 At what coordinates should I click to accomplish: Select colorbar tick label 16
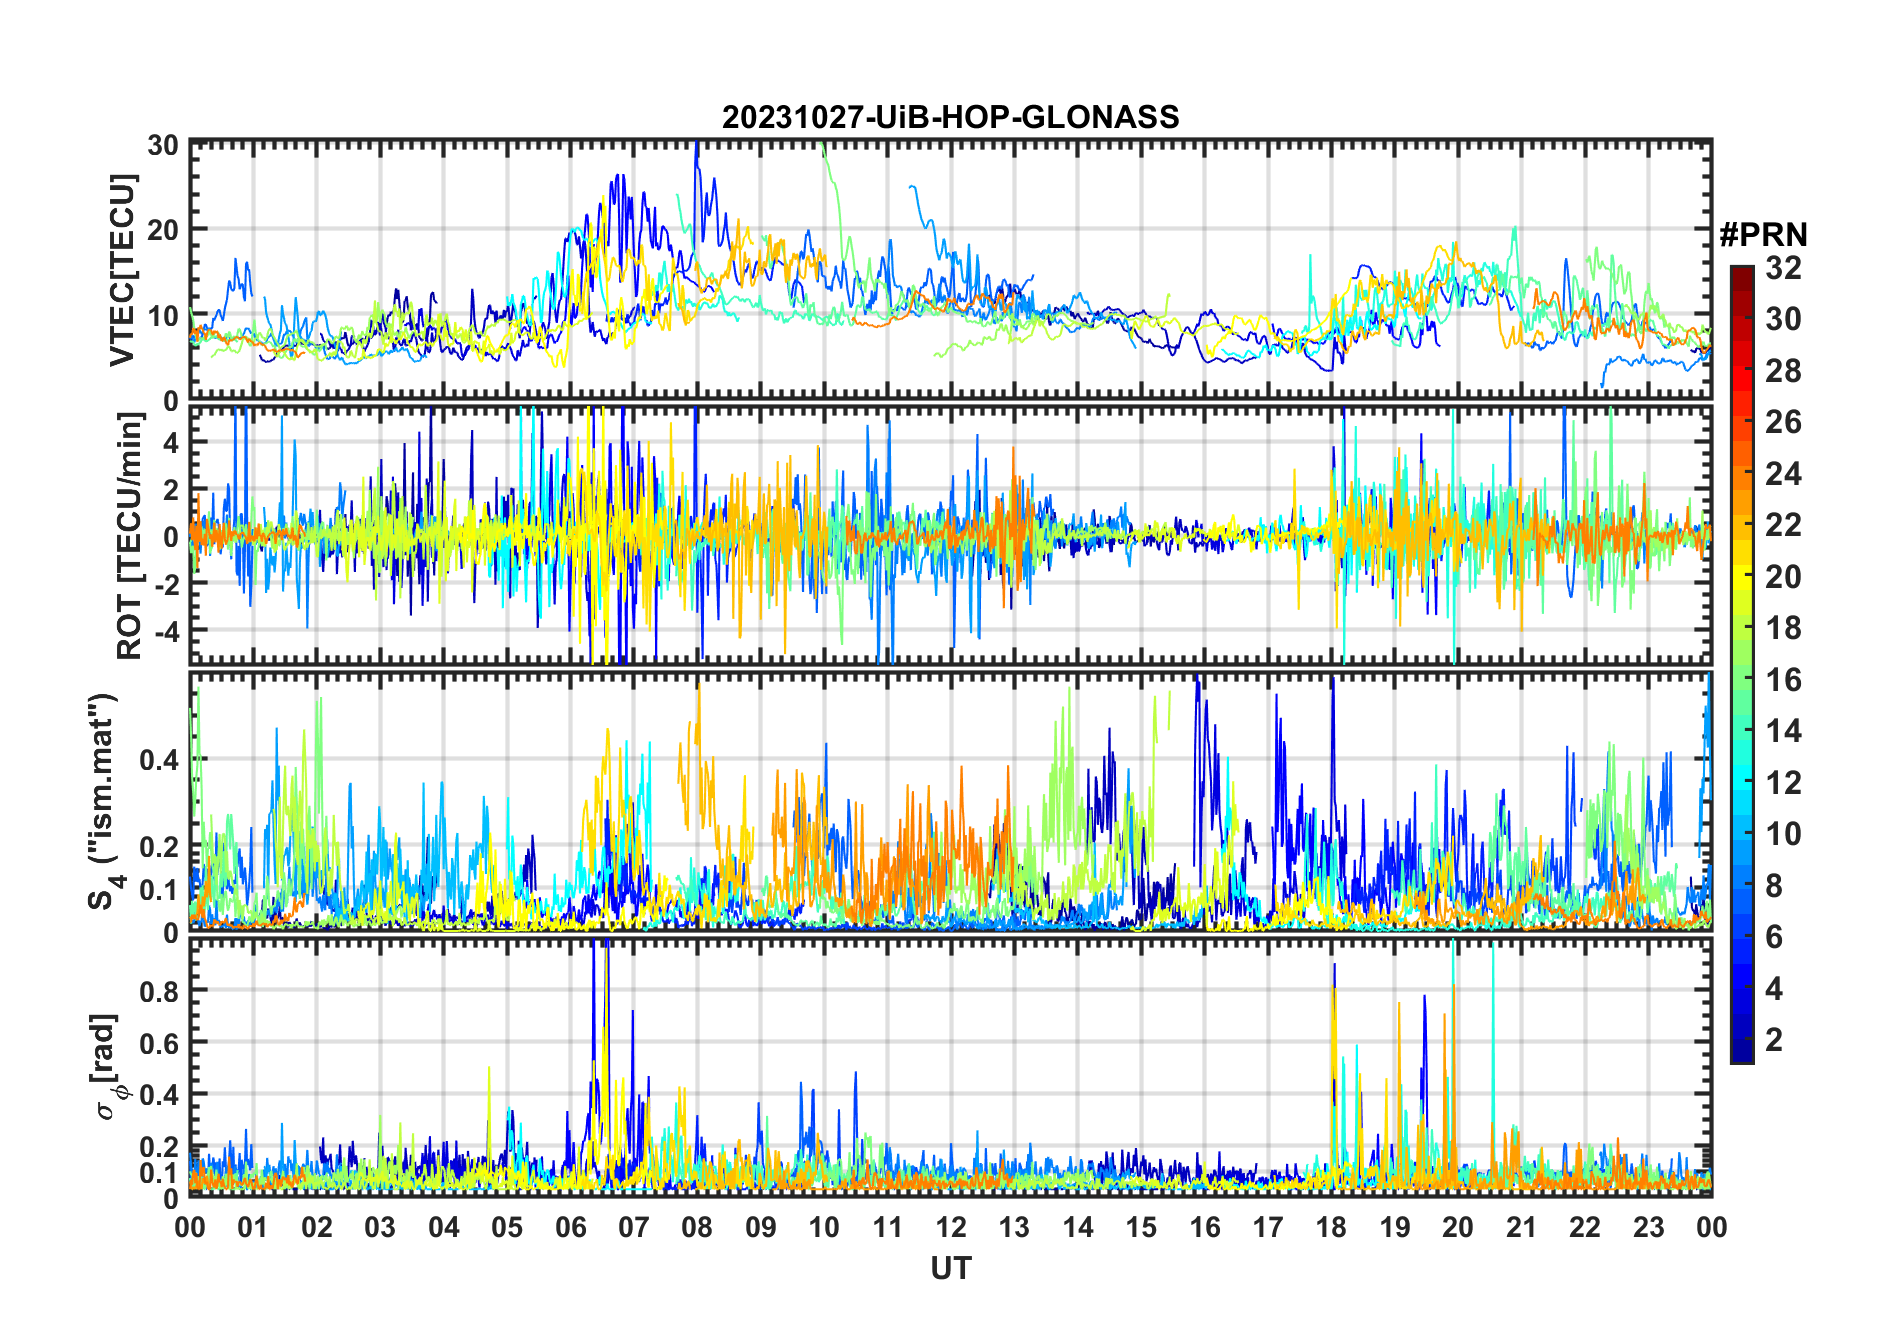point(1783,680)
